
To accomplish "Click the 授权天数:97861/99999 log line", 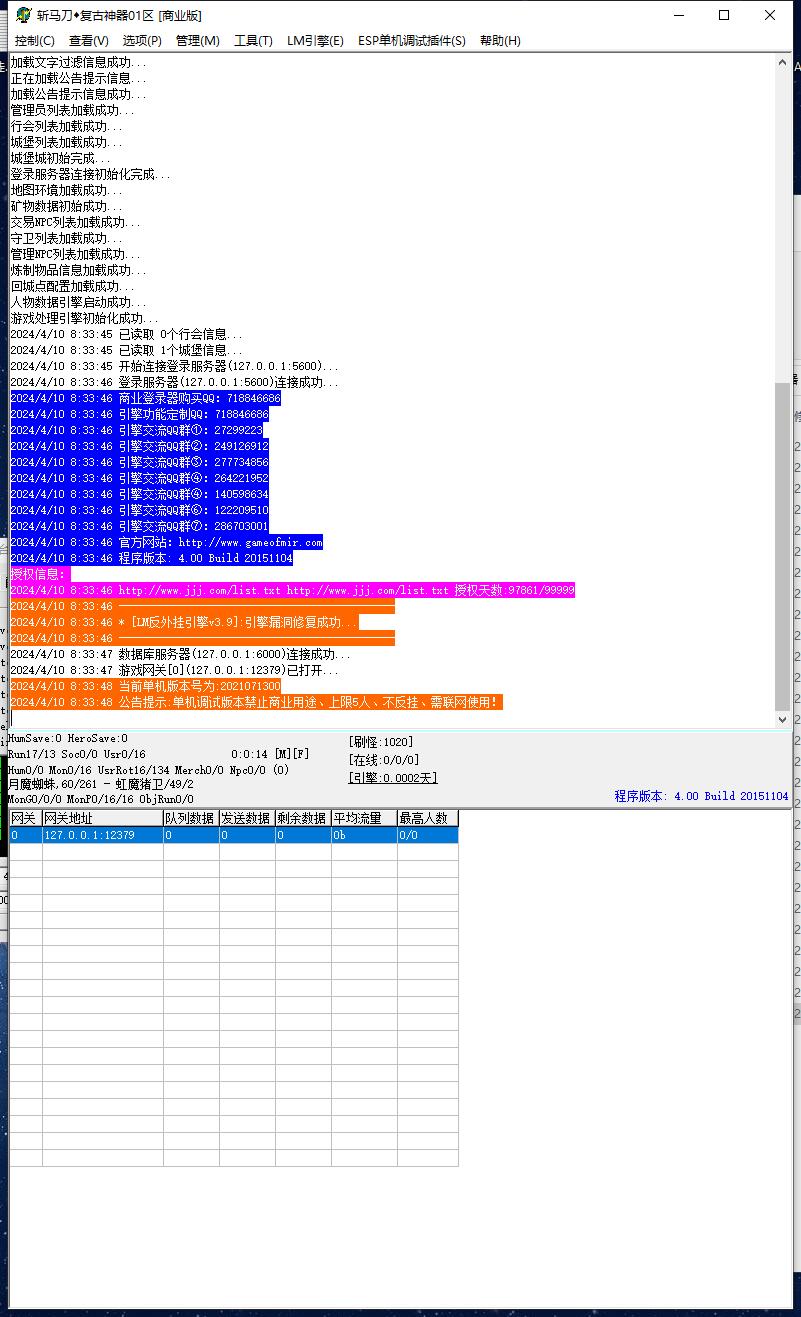I will coord(293,590).
